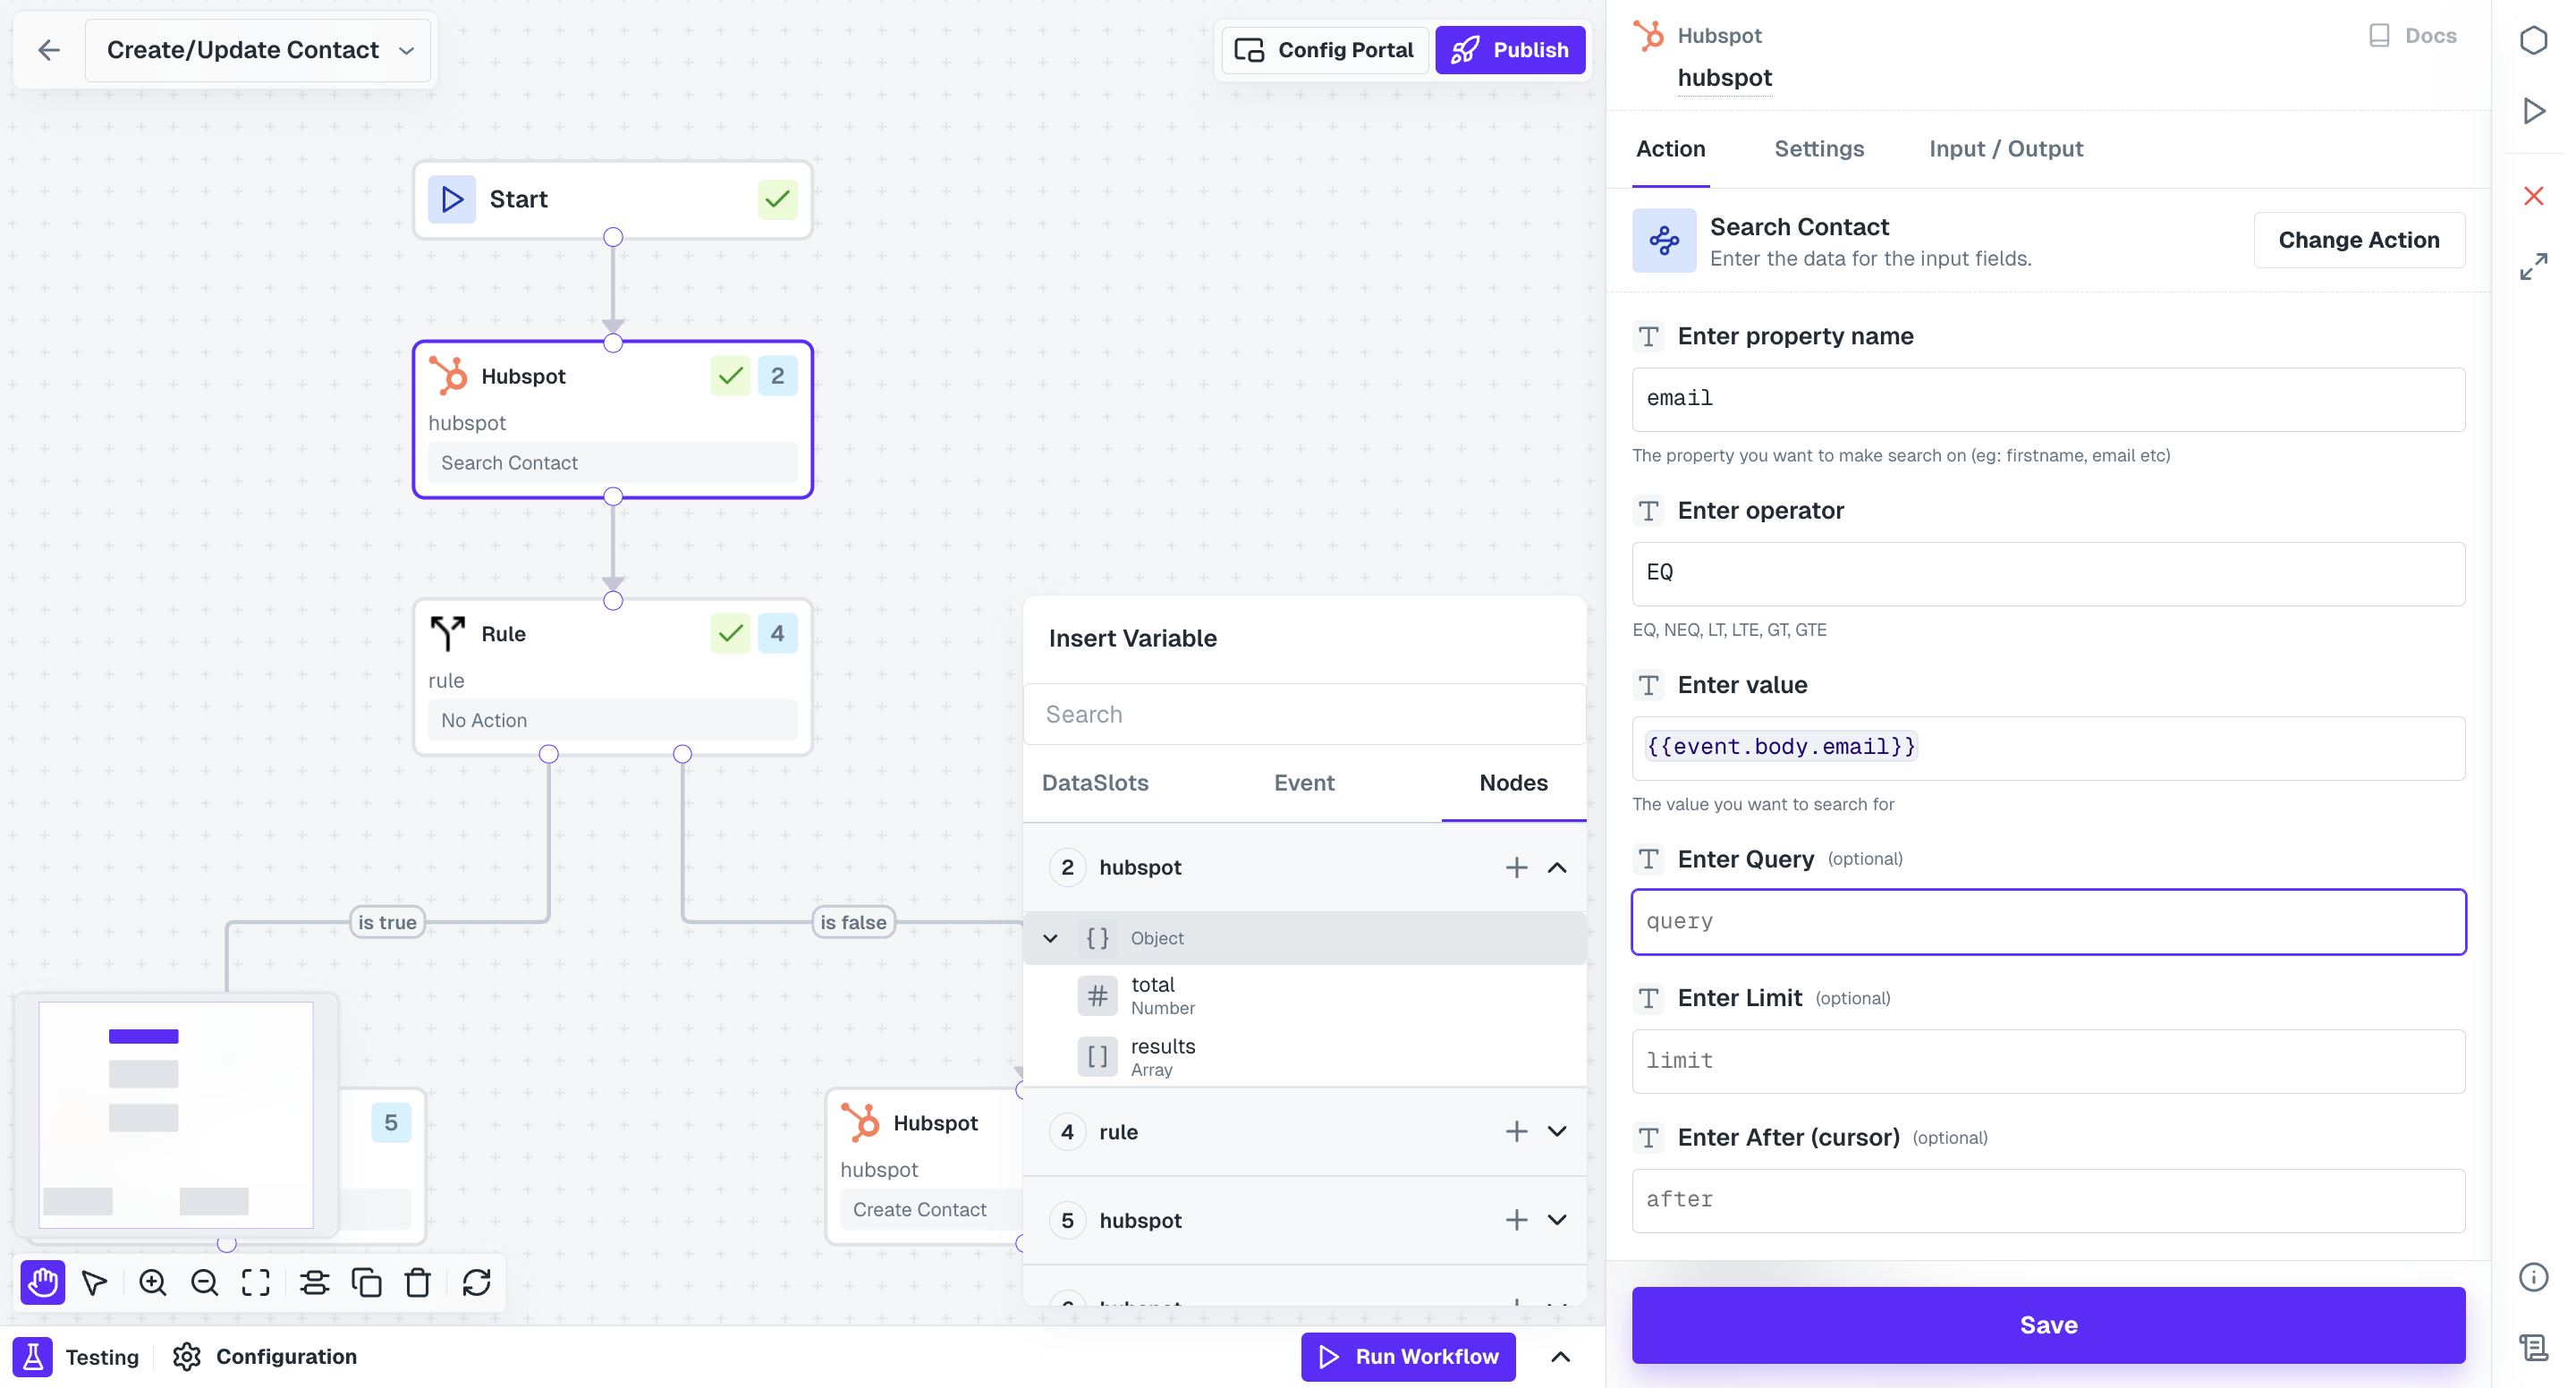Viewport: 2576px width, 1388px height.
Task: Delete the selected node
Action: click(418, 1282)
